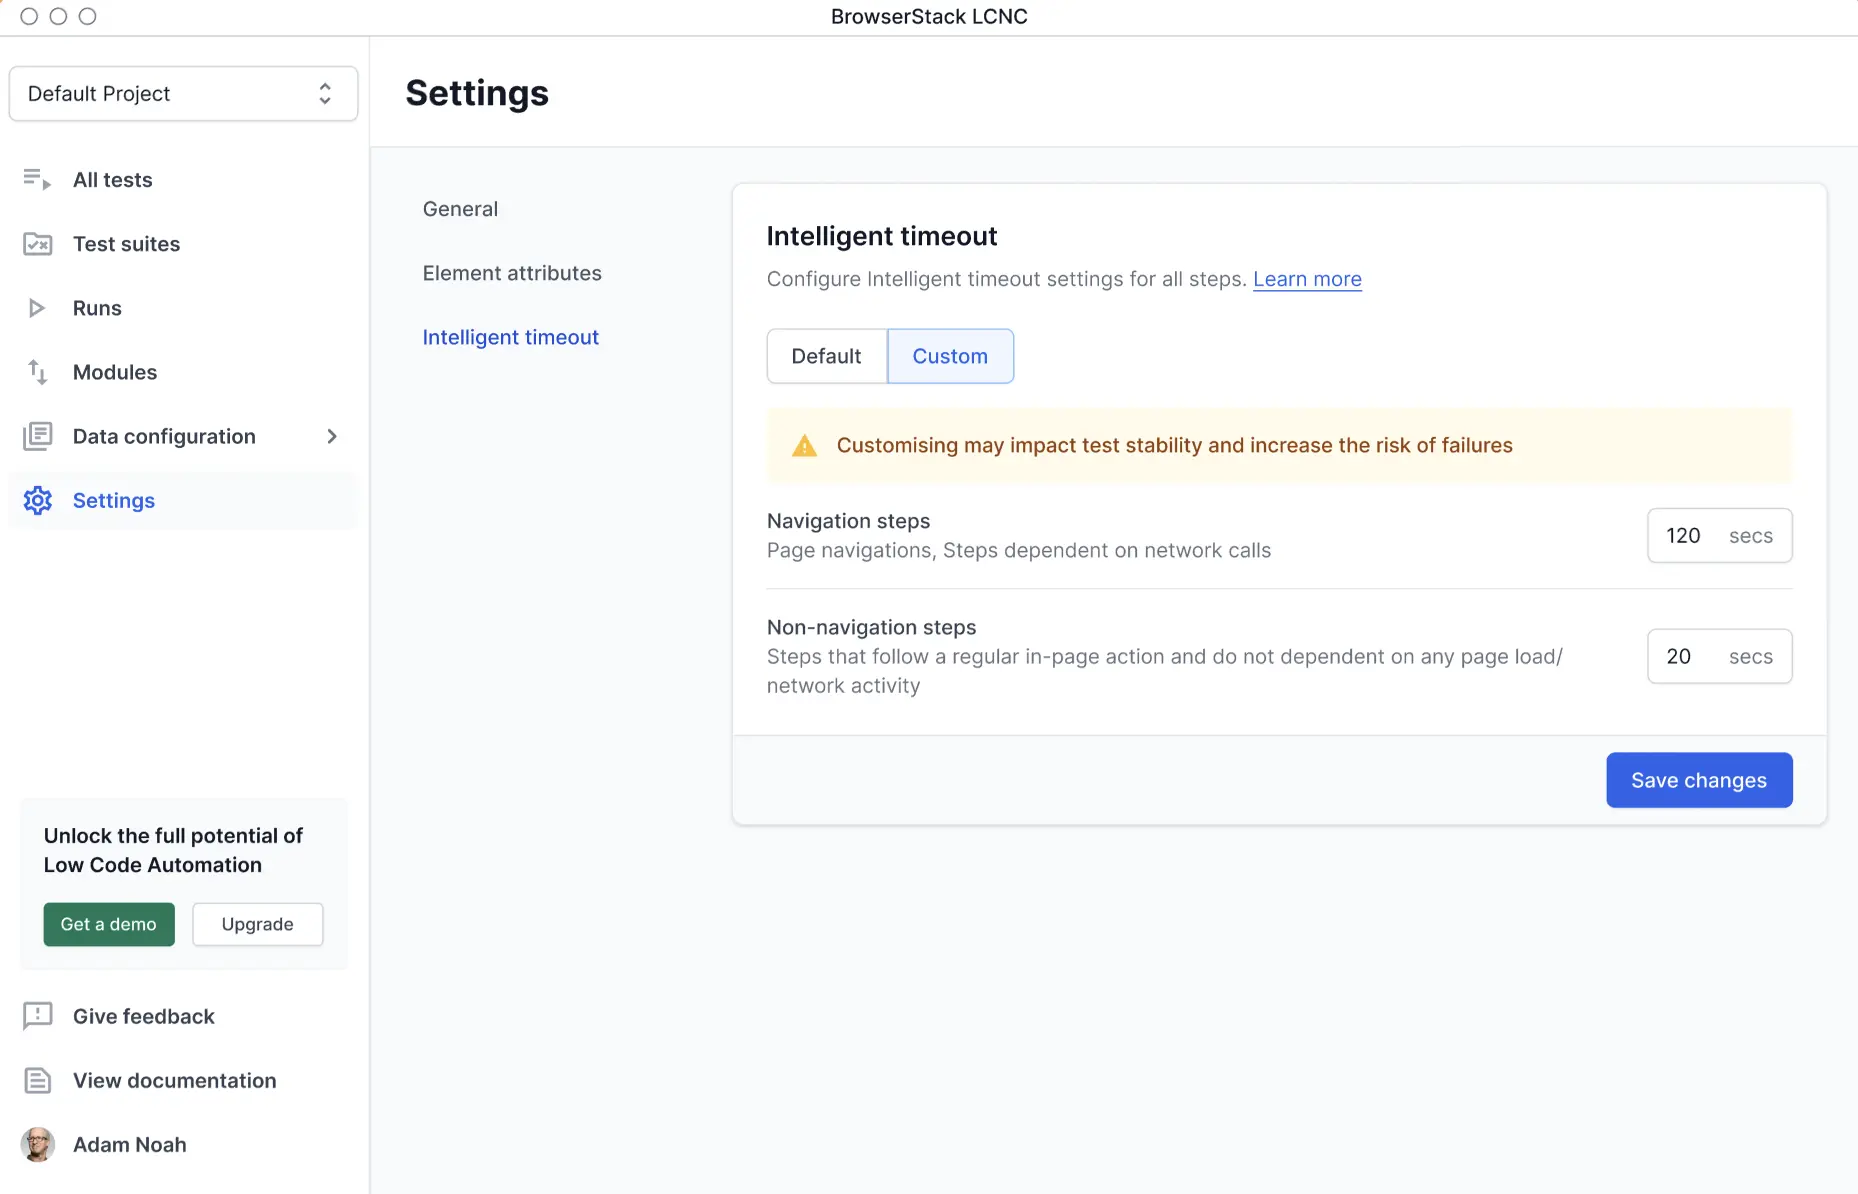1858x1194 pixels.
Task: Click the Intelligent timeout heading
Action: [x=882, y=236]
